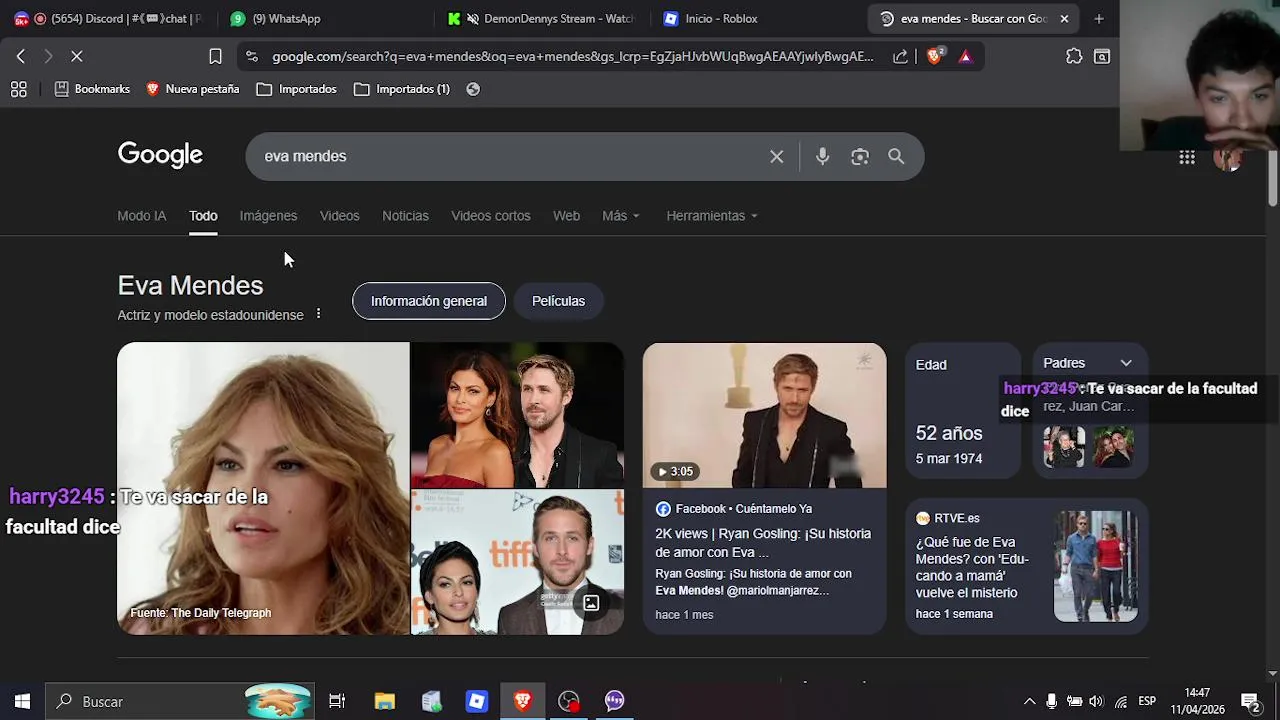Select Videos cortos search tab
Image resolution: width=1280 pixels, height=720 pixels.
(490, 216)
